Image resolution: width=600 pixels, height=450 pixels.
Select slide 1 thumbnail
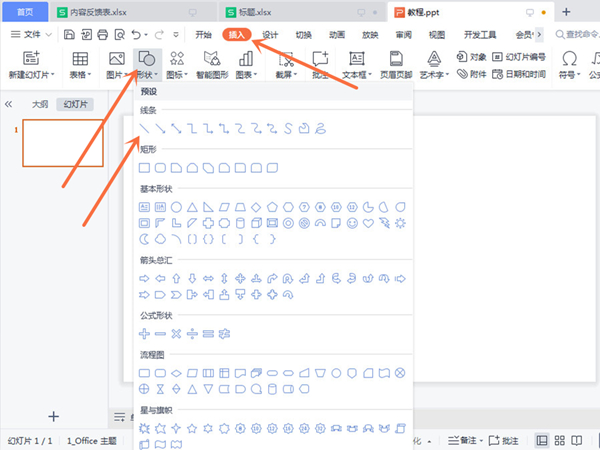[62, 143]
